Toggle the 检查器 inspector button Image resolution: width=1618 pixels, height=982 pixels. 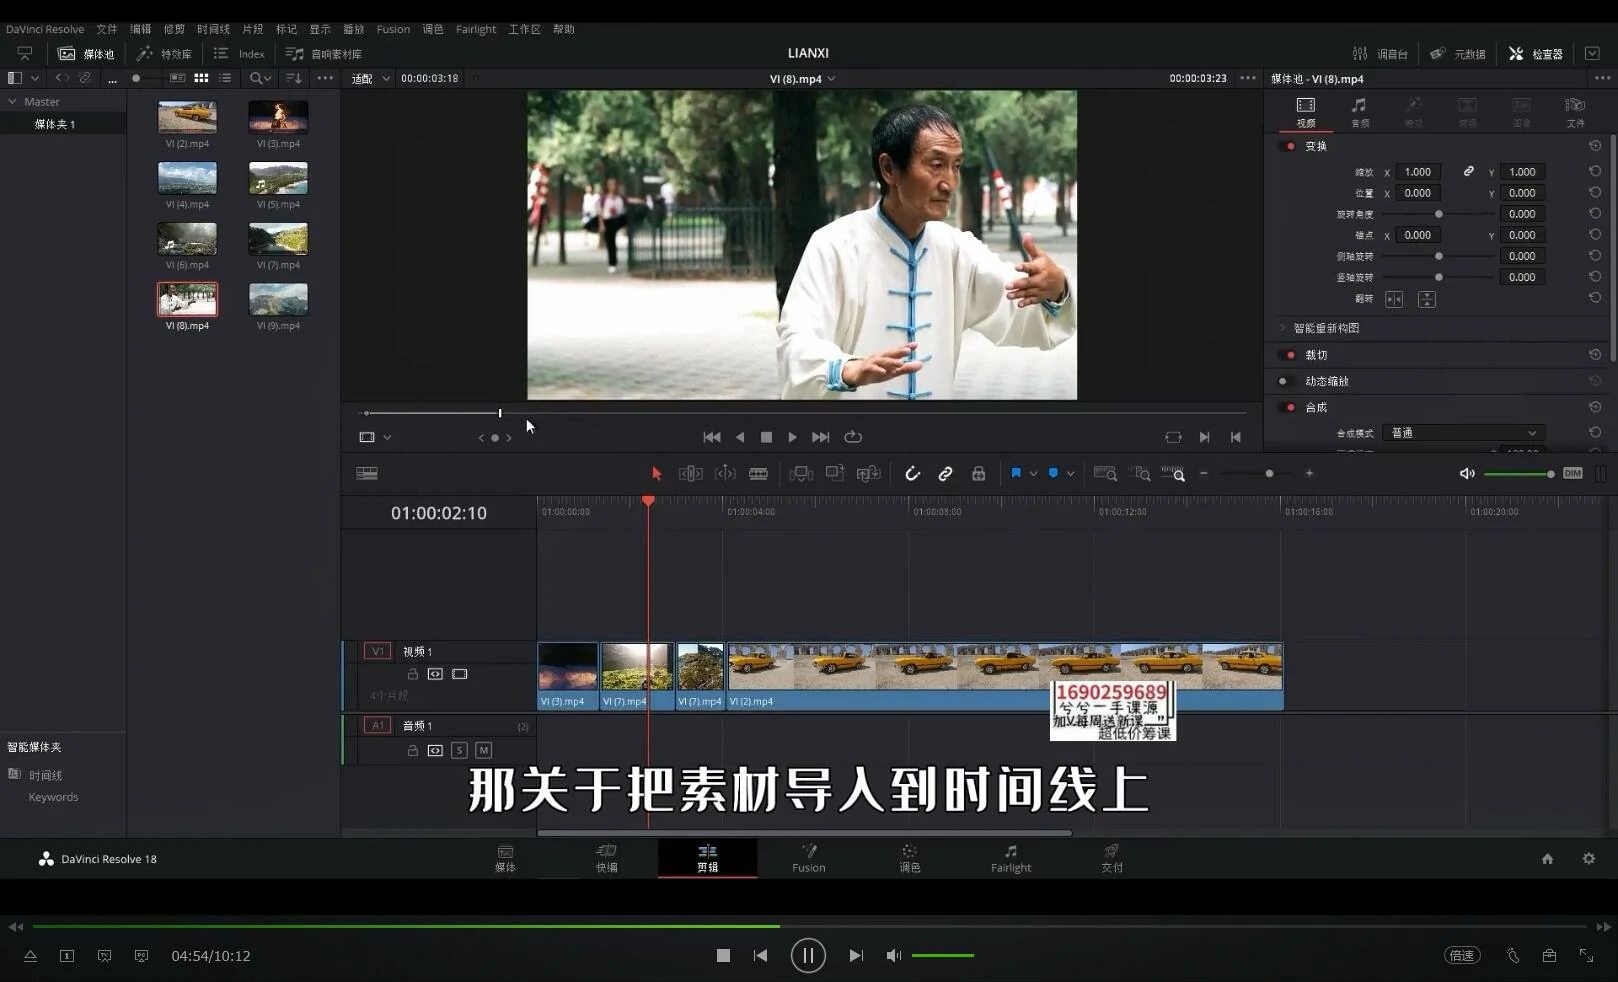click(1535, 54)
